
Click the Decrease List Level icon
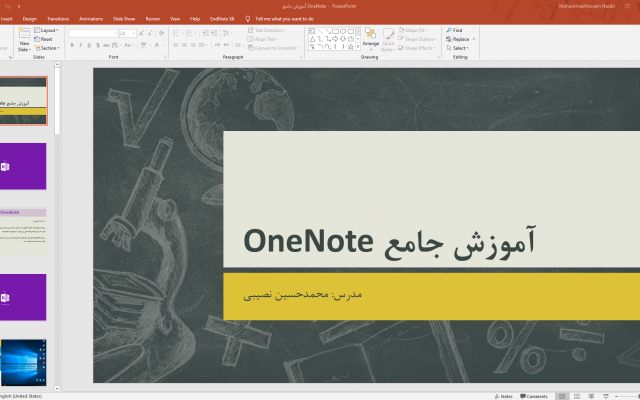205,33
